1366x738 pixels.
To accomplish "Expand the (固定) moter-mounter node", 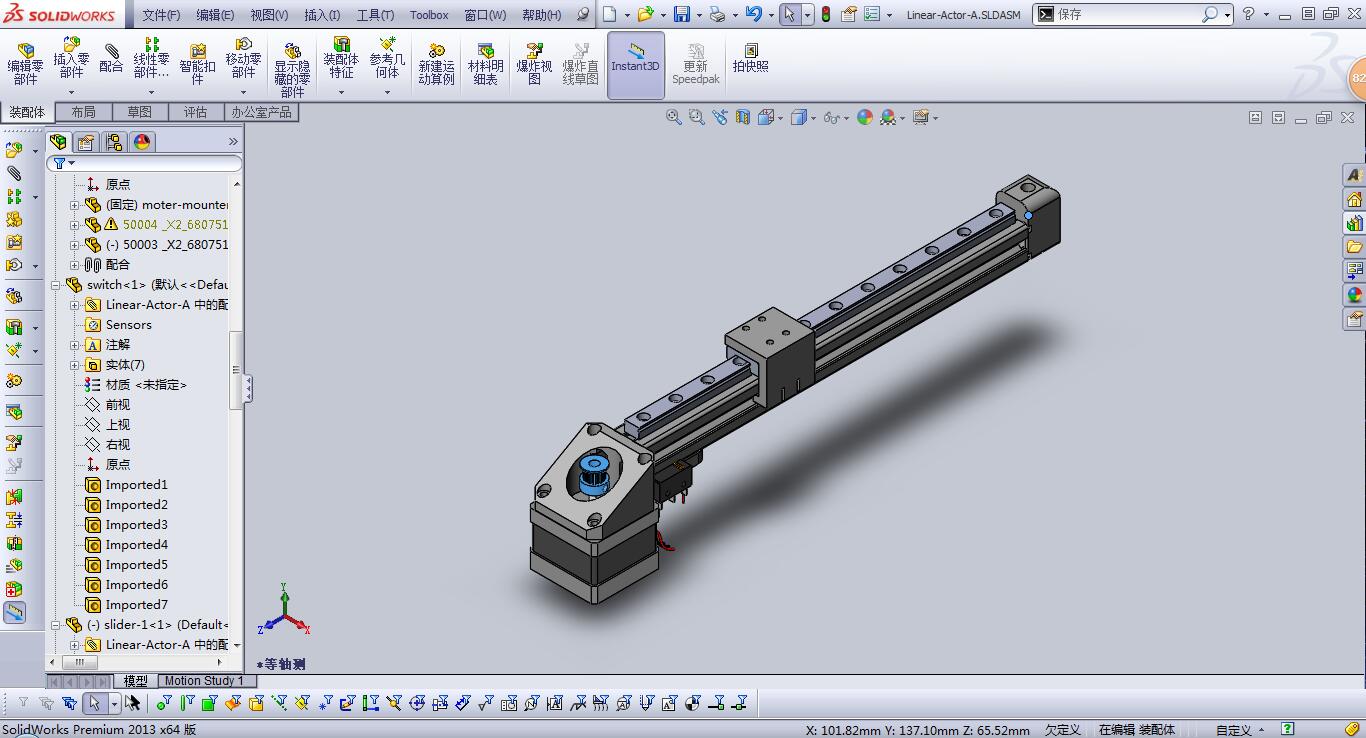I will (75, 205).
